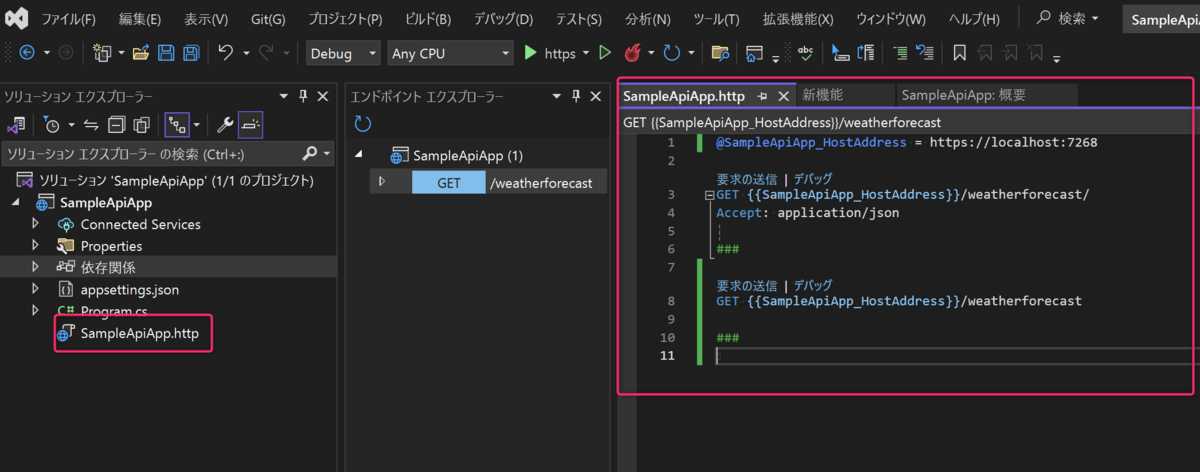The width and height of the screenshot is (1200, 472).
Task: Expand the appsettings.json node
Action: point(37,289)
